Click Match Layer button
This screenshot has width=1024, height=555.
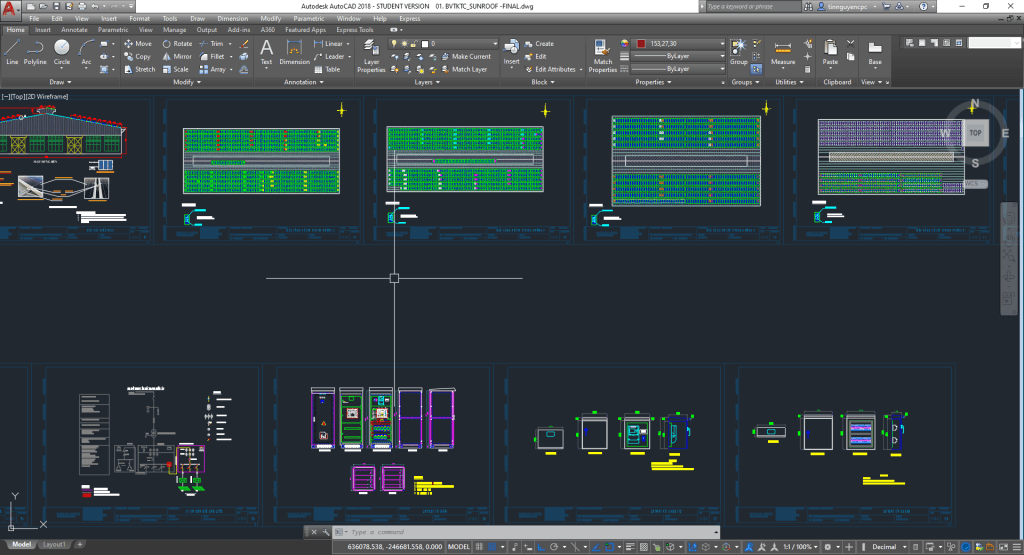coord(464,69)
